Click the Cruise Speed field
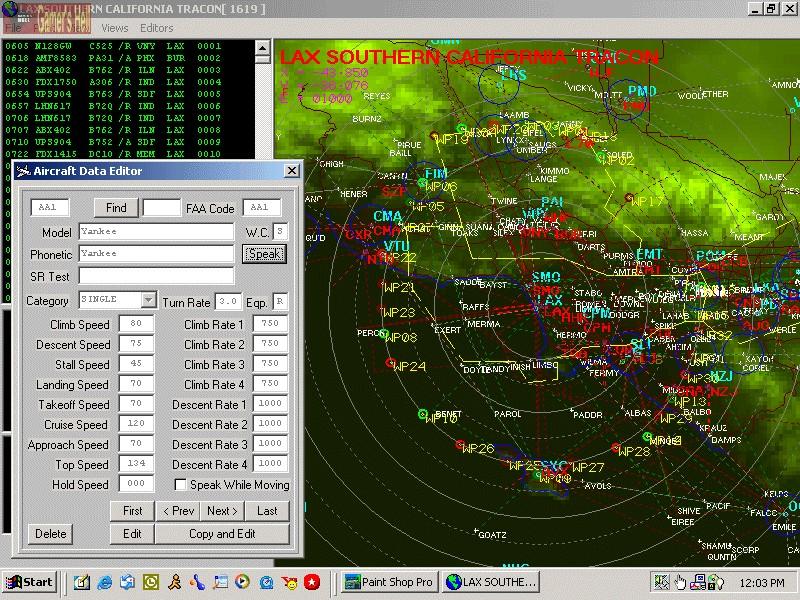Viewport: 800px width, 600px height. [x=136, y=423]
